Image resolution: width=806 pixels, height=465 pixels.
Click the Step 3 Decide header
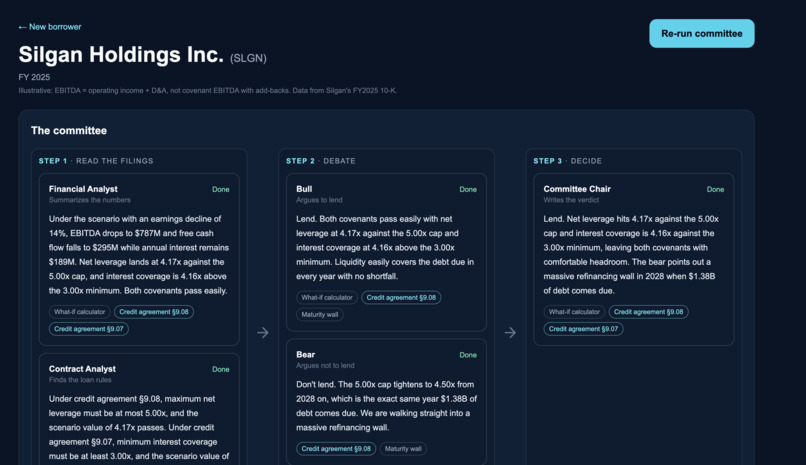[x=567, y=161]
